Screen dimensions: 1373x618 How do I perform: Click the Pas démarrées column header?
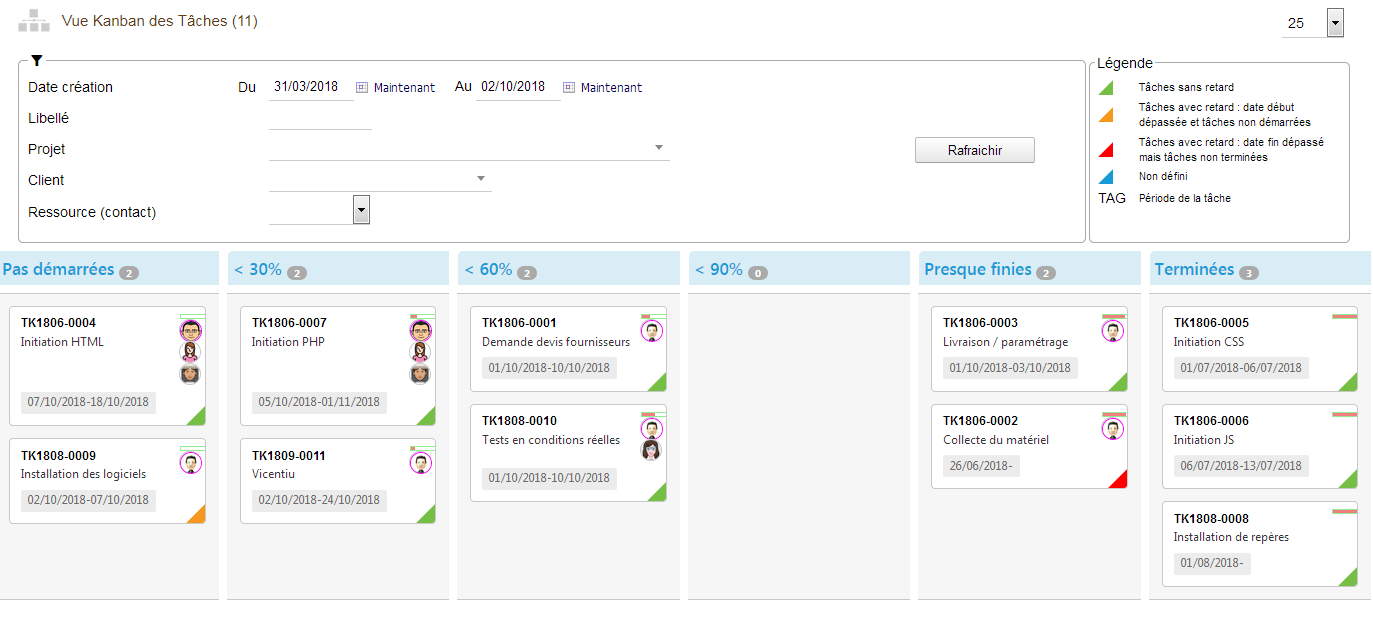(x=58, y=269)
